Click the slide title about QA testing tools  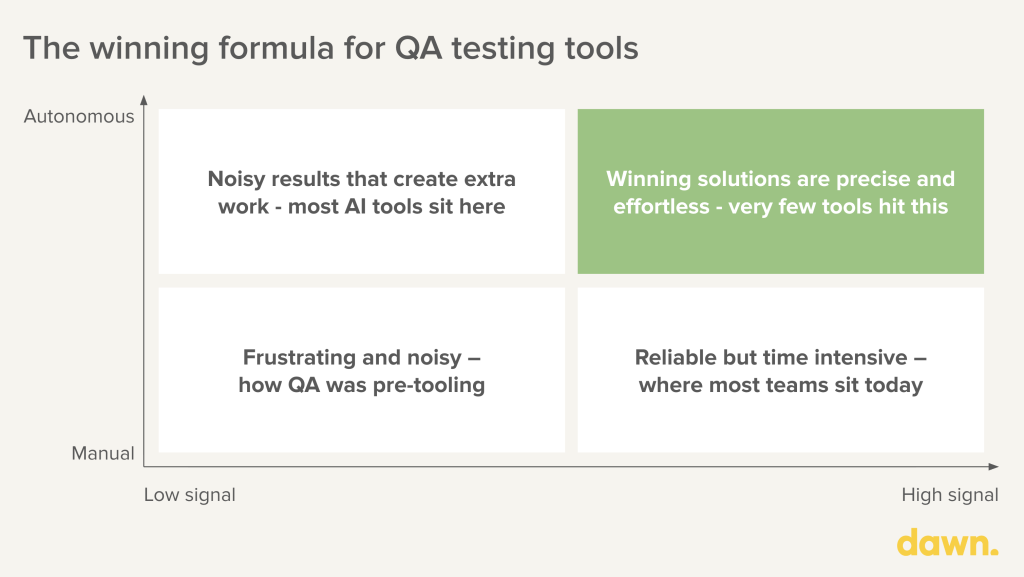click(331, 48)
